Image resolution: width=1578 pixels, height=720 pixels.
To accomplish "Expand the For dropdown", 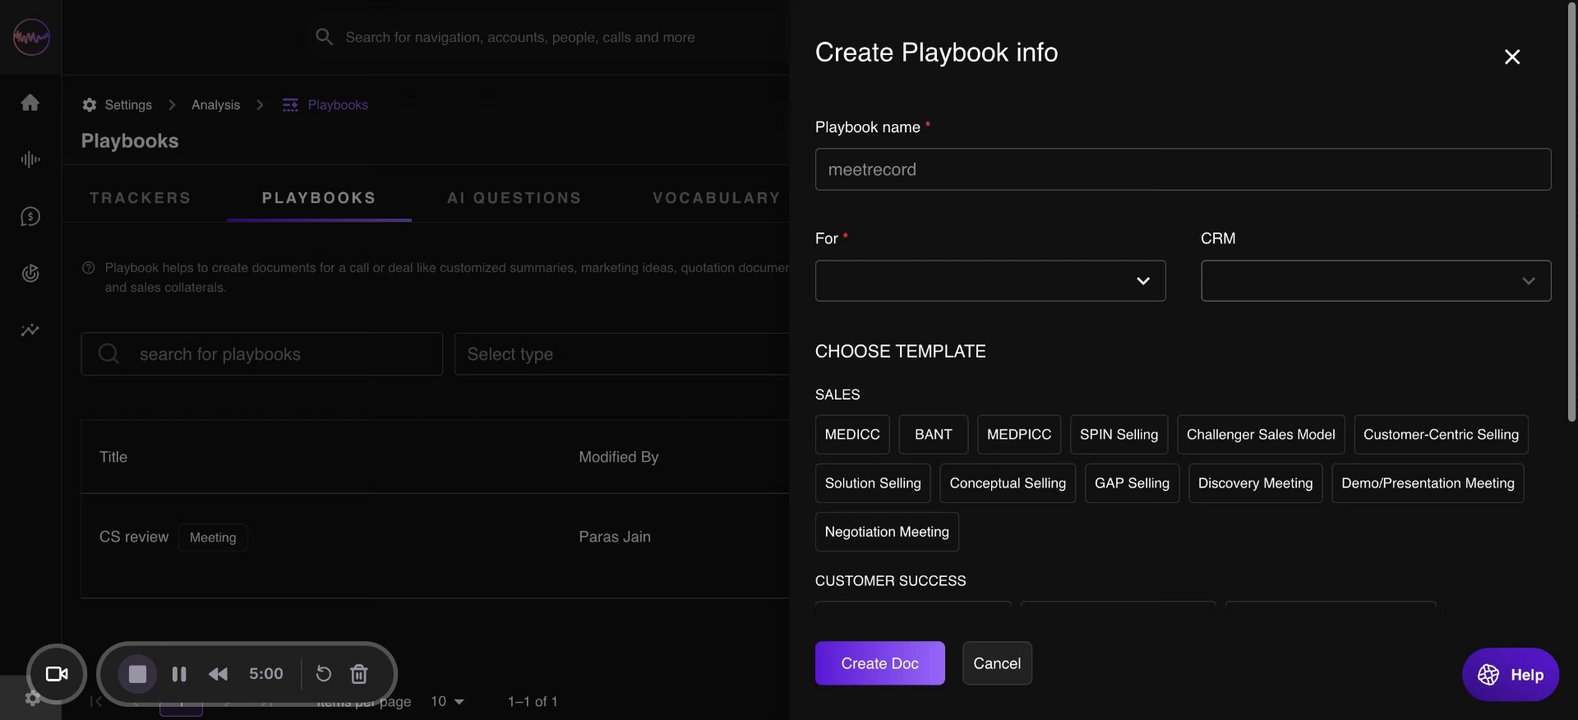I will pyautogui.click(x=990, y=281).
